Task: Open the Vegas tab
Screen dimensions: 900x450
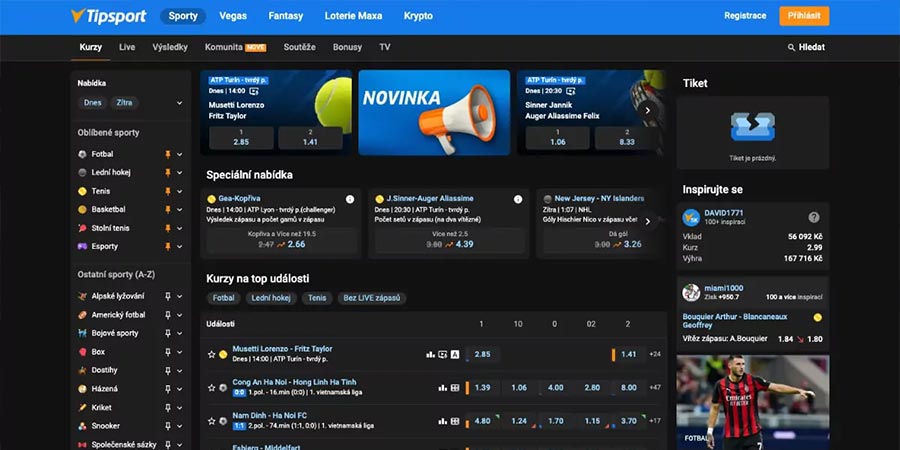Action: coord(233,16)
